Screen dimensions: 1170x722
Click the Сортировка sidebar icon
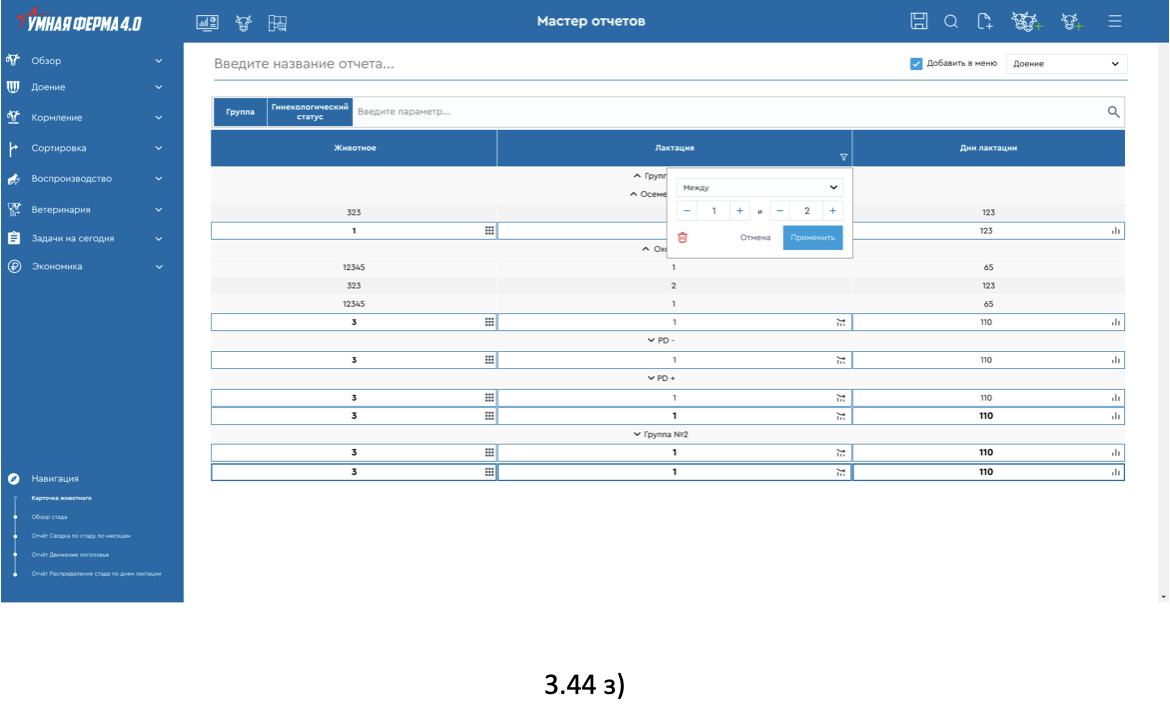[13, 148]
